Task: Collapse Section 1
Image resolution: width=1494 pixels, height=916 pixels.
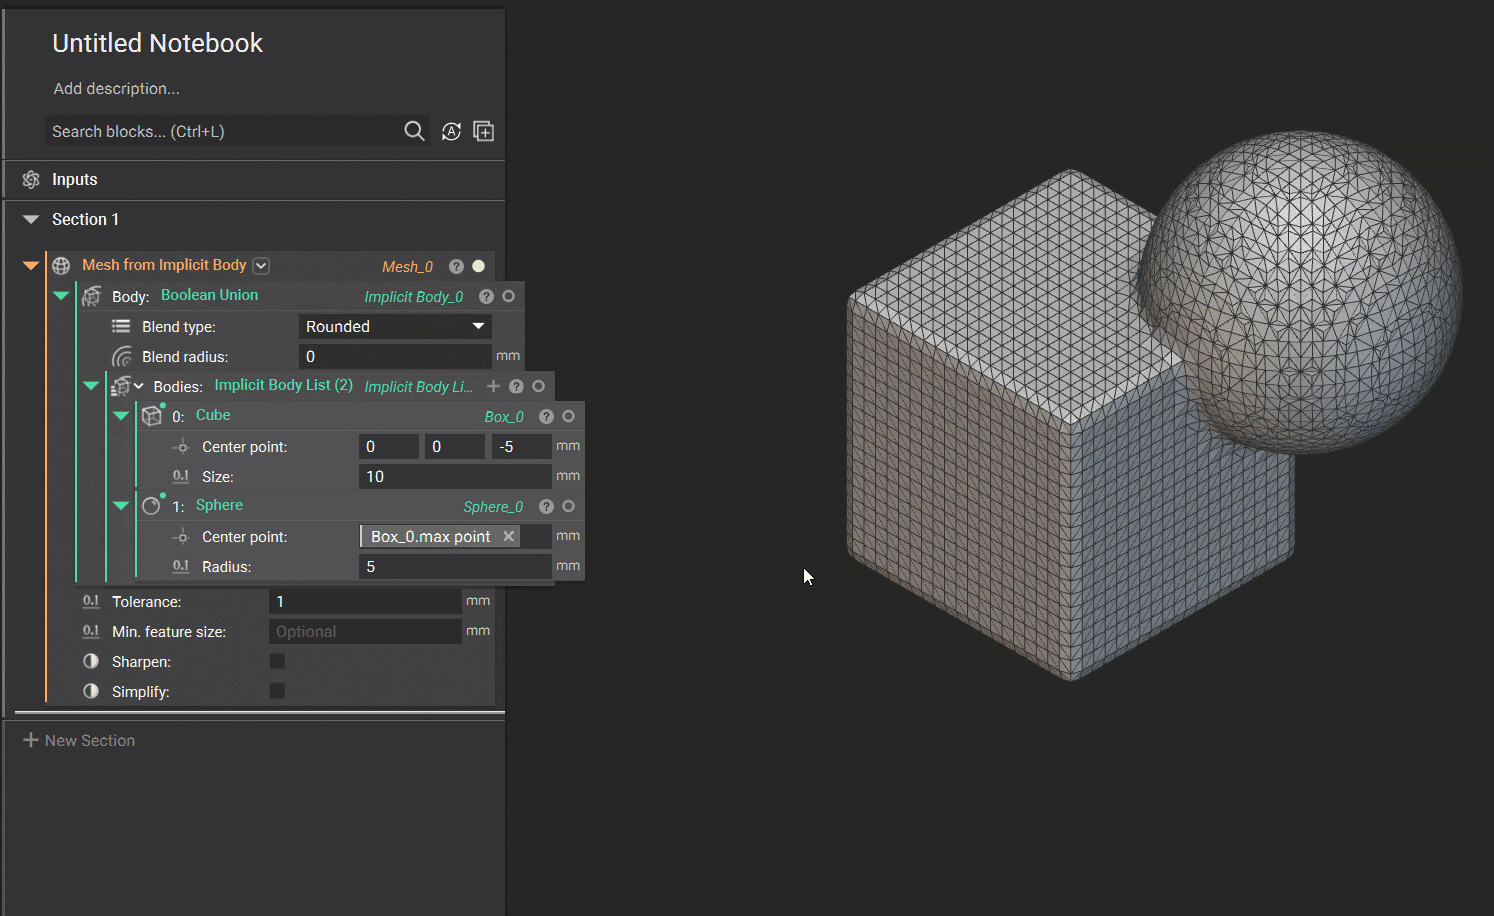Action: 31,219
